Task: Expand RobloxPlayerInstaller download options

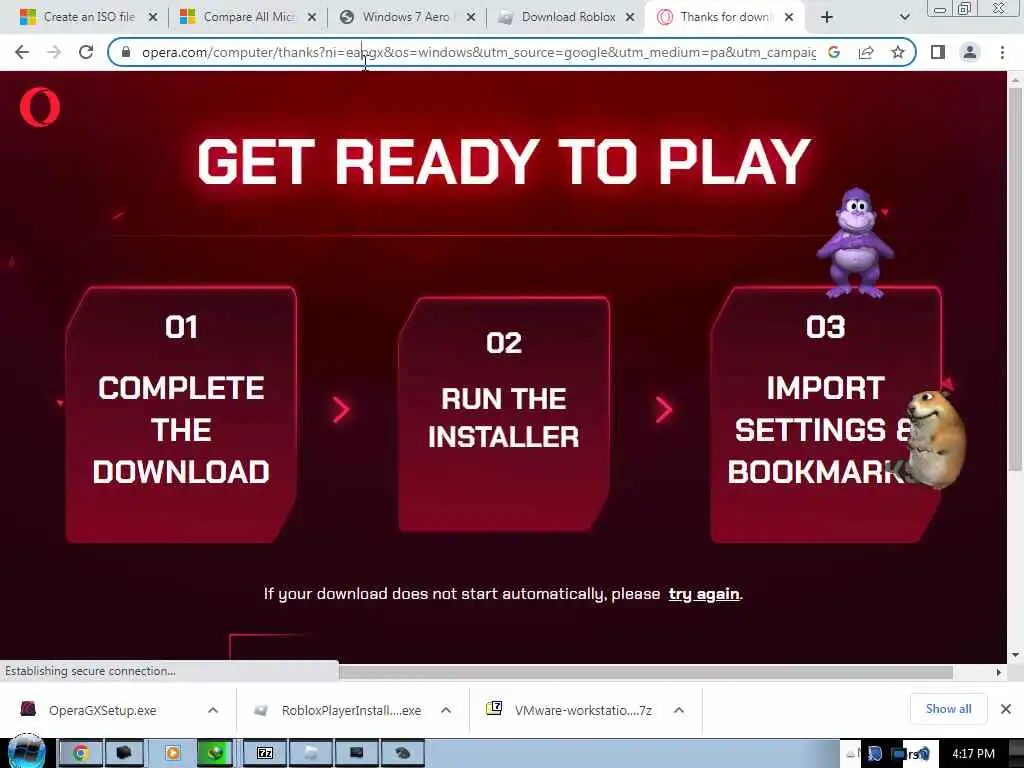Action: tap(446, 710)
